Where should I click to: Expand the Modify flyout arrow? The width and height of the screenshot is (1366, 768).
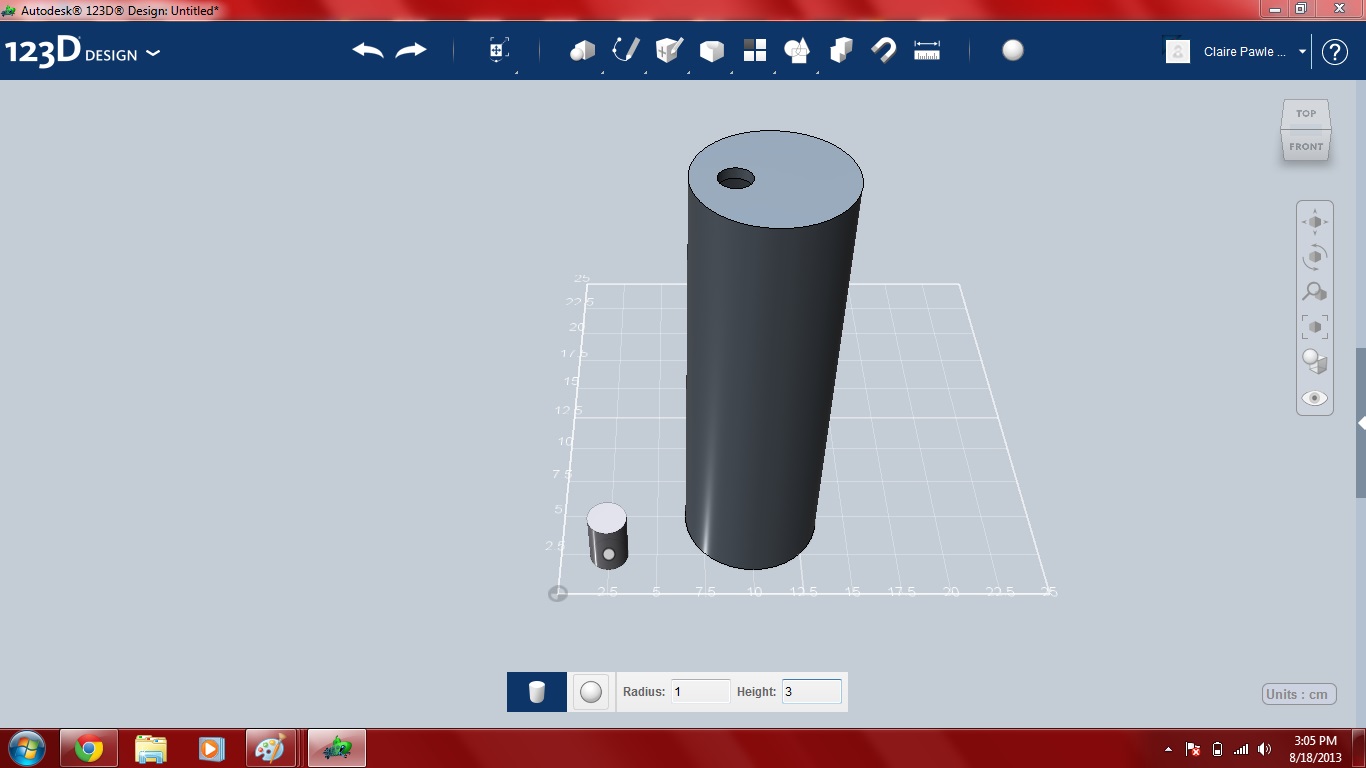point(730,72)
